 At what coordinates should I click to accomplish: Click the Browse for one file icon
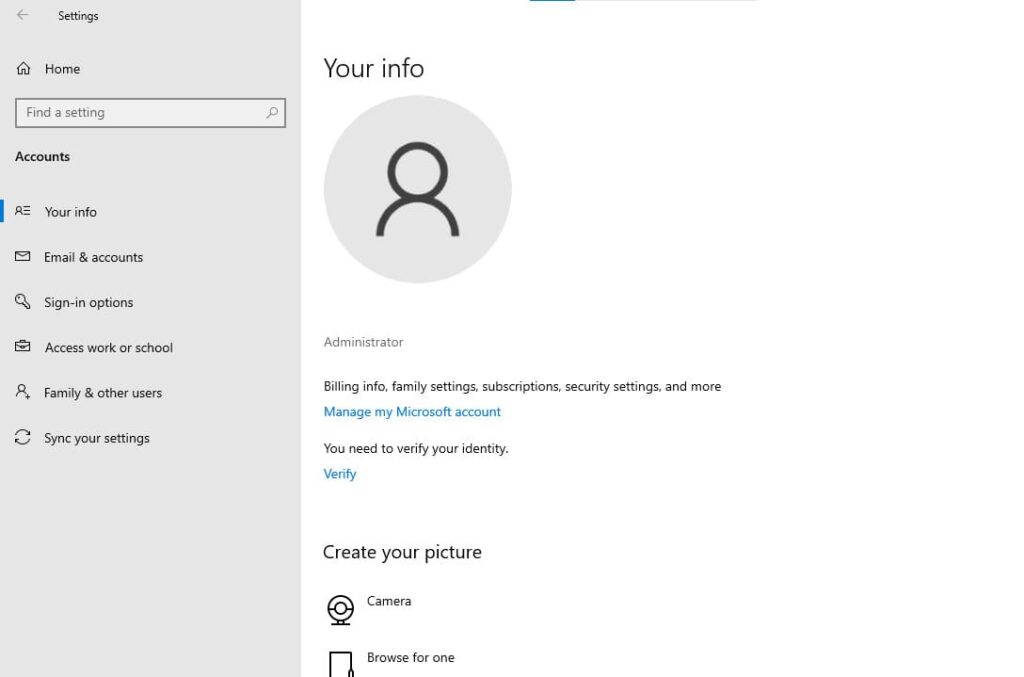[341, 663]
